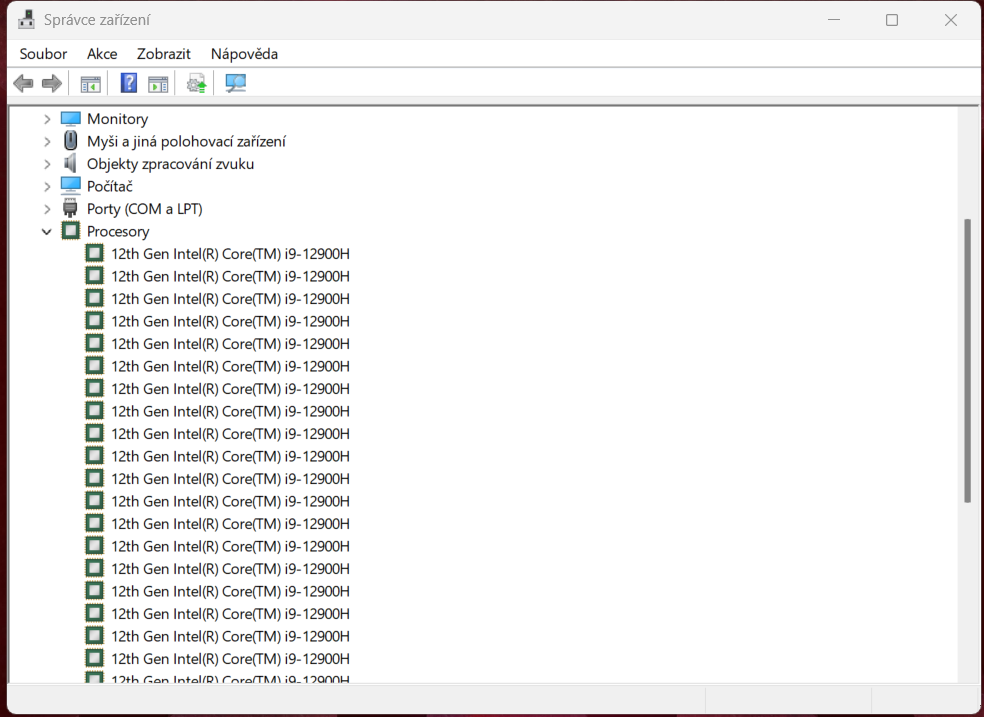Click the Forward arrow in toolbar
Viewport: 984px width, 717px height.
click(x=51, y=84)
